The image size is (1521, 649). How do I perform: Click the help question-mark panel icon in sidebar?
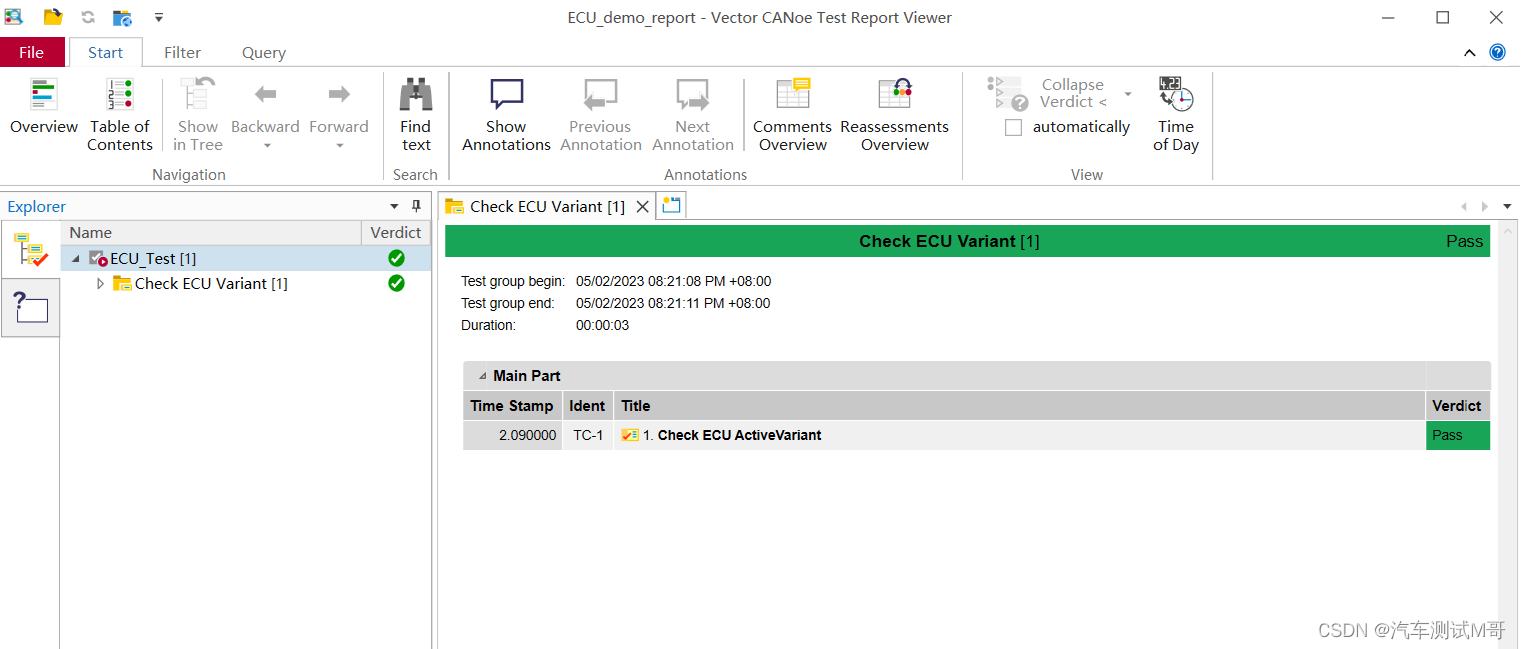pyautogui.click(x=30, y=307)
